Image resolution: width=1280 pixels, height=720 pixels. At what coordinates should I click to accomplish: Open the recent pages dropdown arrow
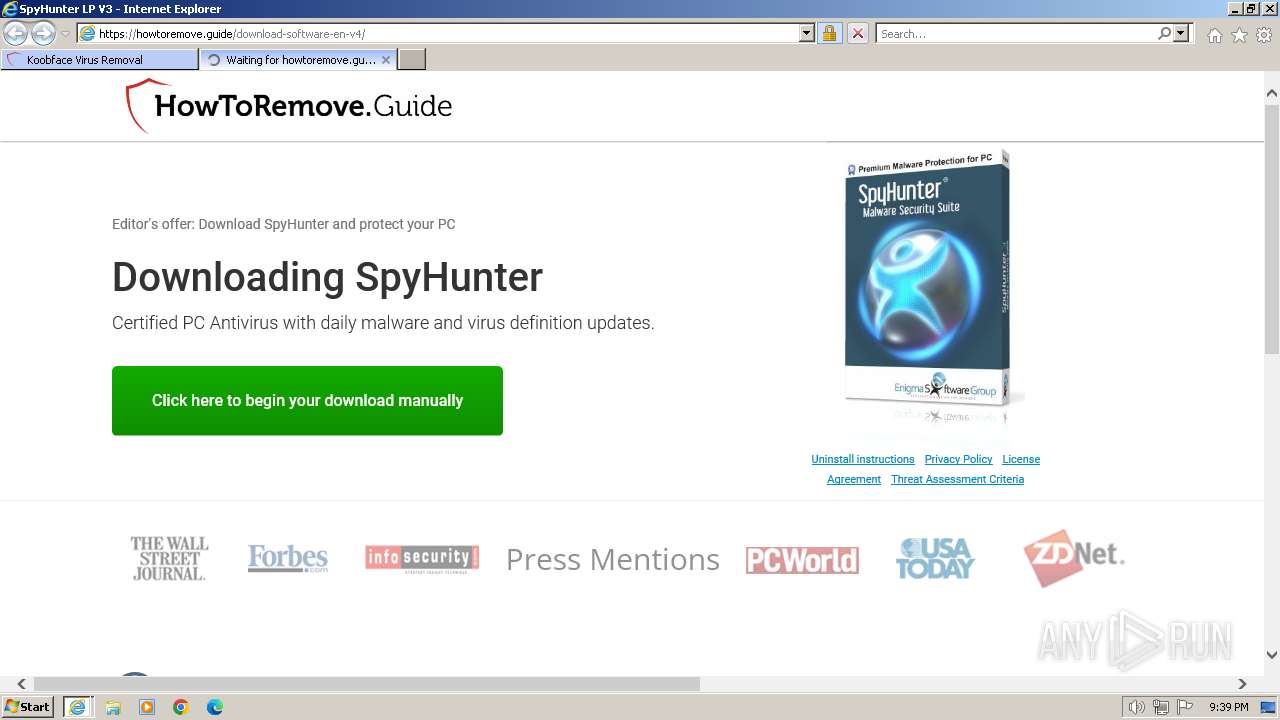point(65,34)
